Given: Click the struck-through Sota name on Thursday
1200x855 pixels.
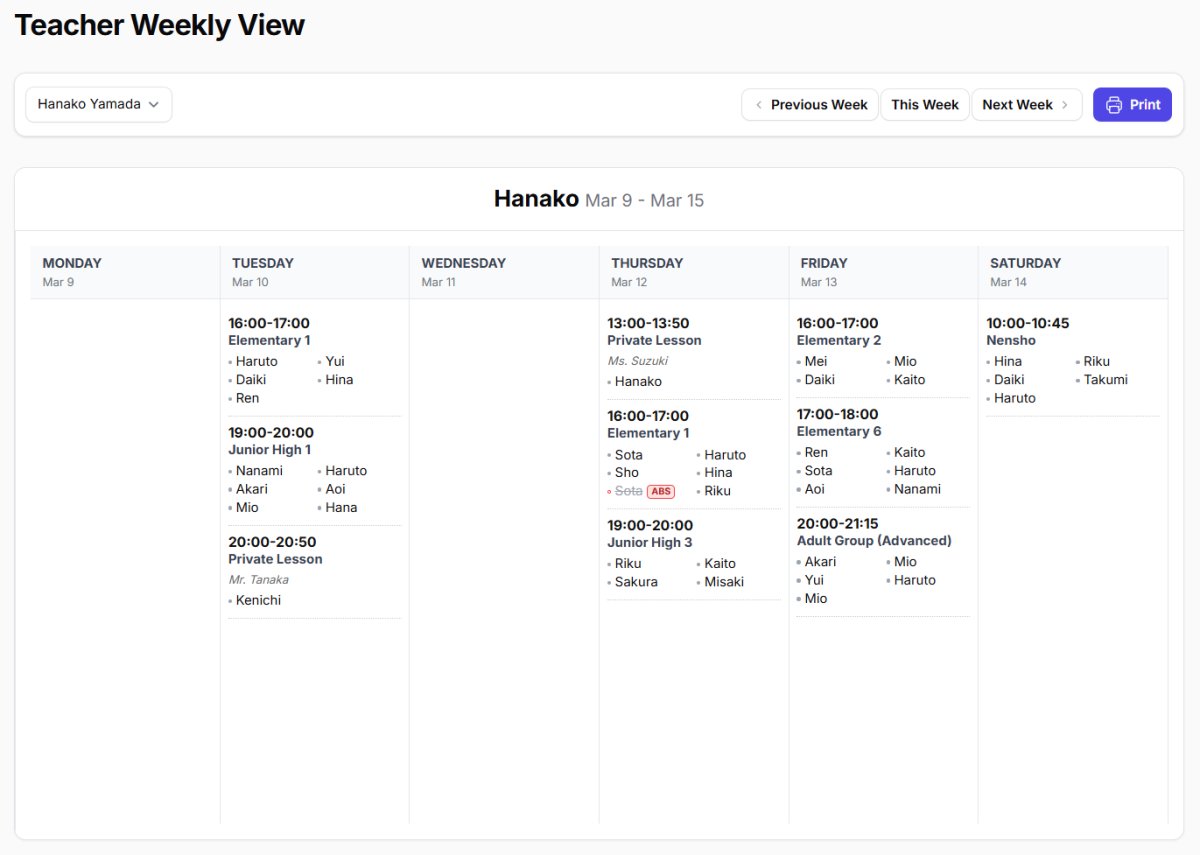Looking at the screenshot, I should (629, 491).
